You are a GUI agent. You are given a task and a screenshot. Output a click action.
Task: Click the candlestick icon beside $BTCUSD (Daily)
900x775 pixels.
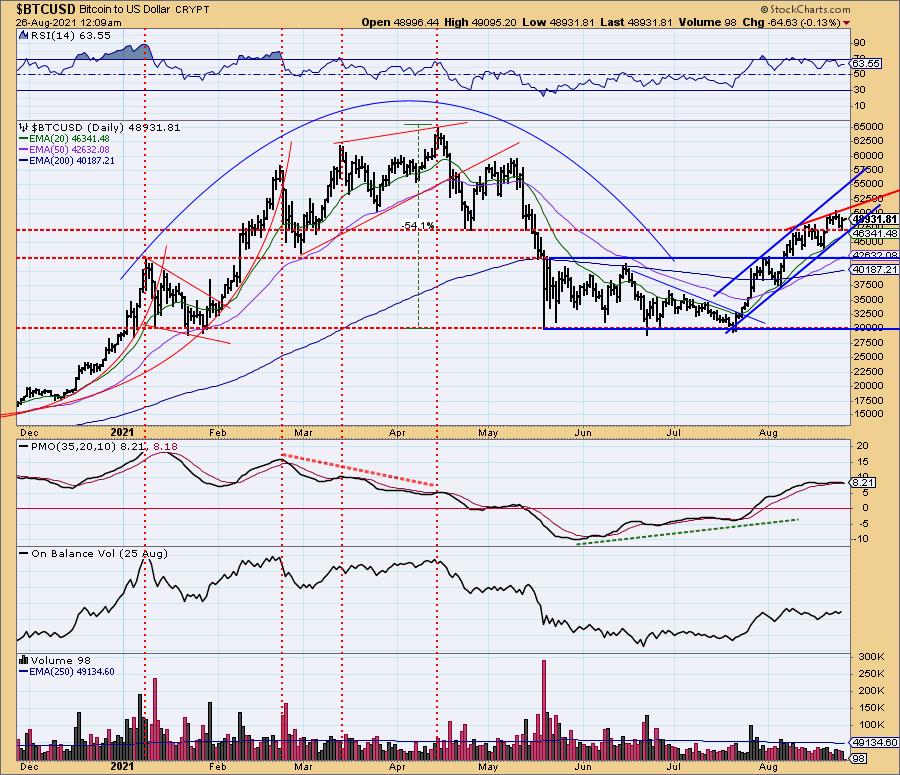(23, 127)
